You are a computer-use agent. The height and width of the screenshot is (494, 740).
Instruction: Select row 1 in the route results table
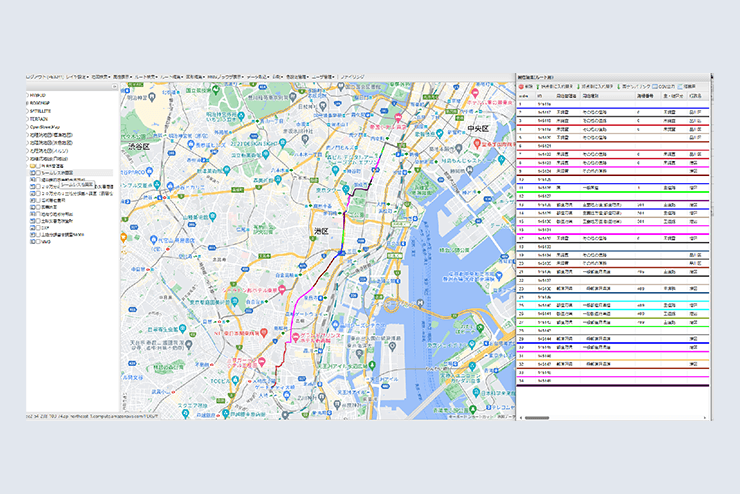coord(613,104)
